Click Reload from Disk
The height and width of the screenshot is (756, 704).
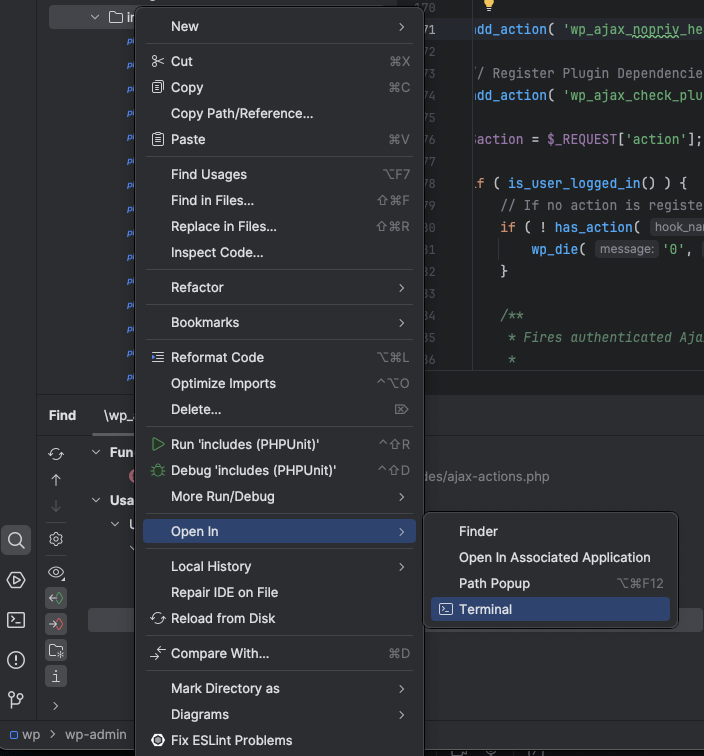[223, 619]
